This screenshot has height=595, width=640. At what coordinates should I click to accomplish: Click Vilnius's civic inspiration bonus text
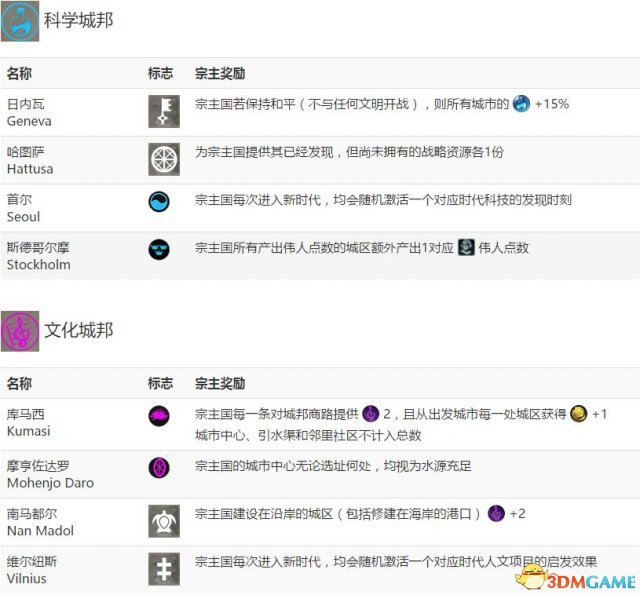click(396, 562)
